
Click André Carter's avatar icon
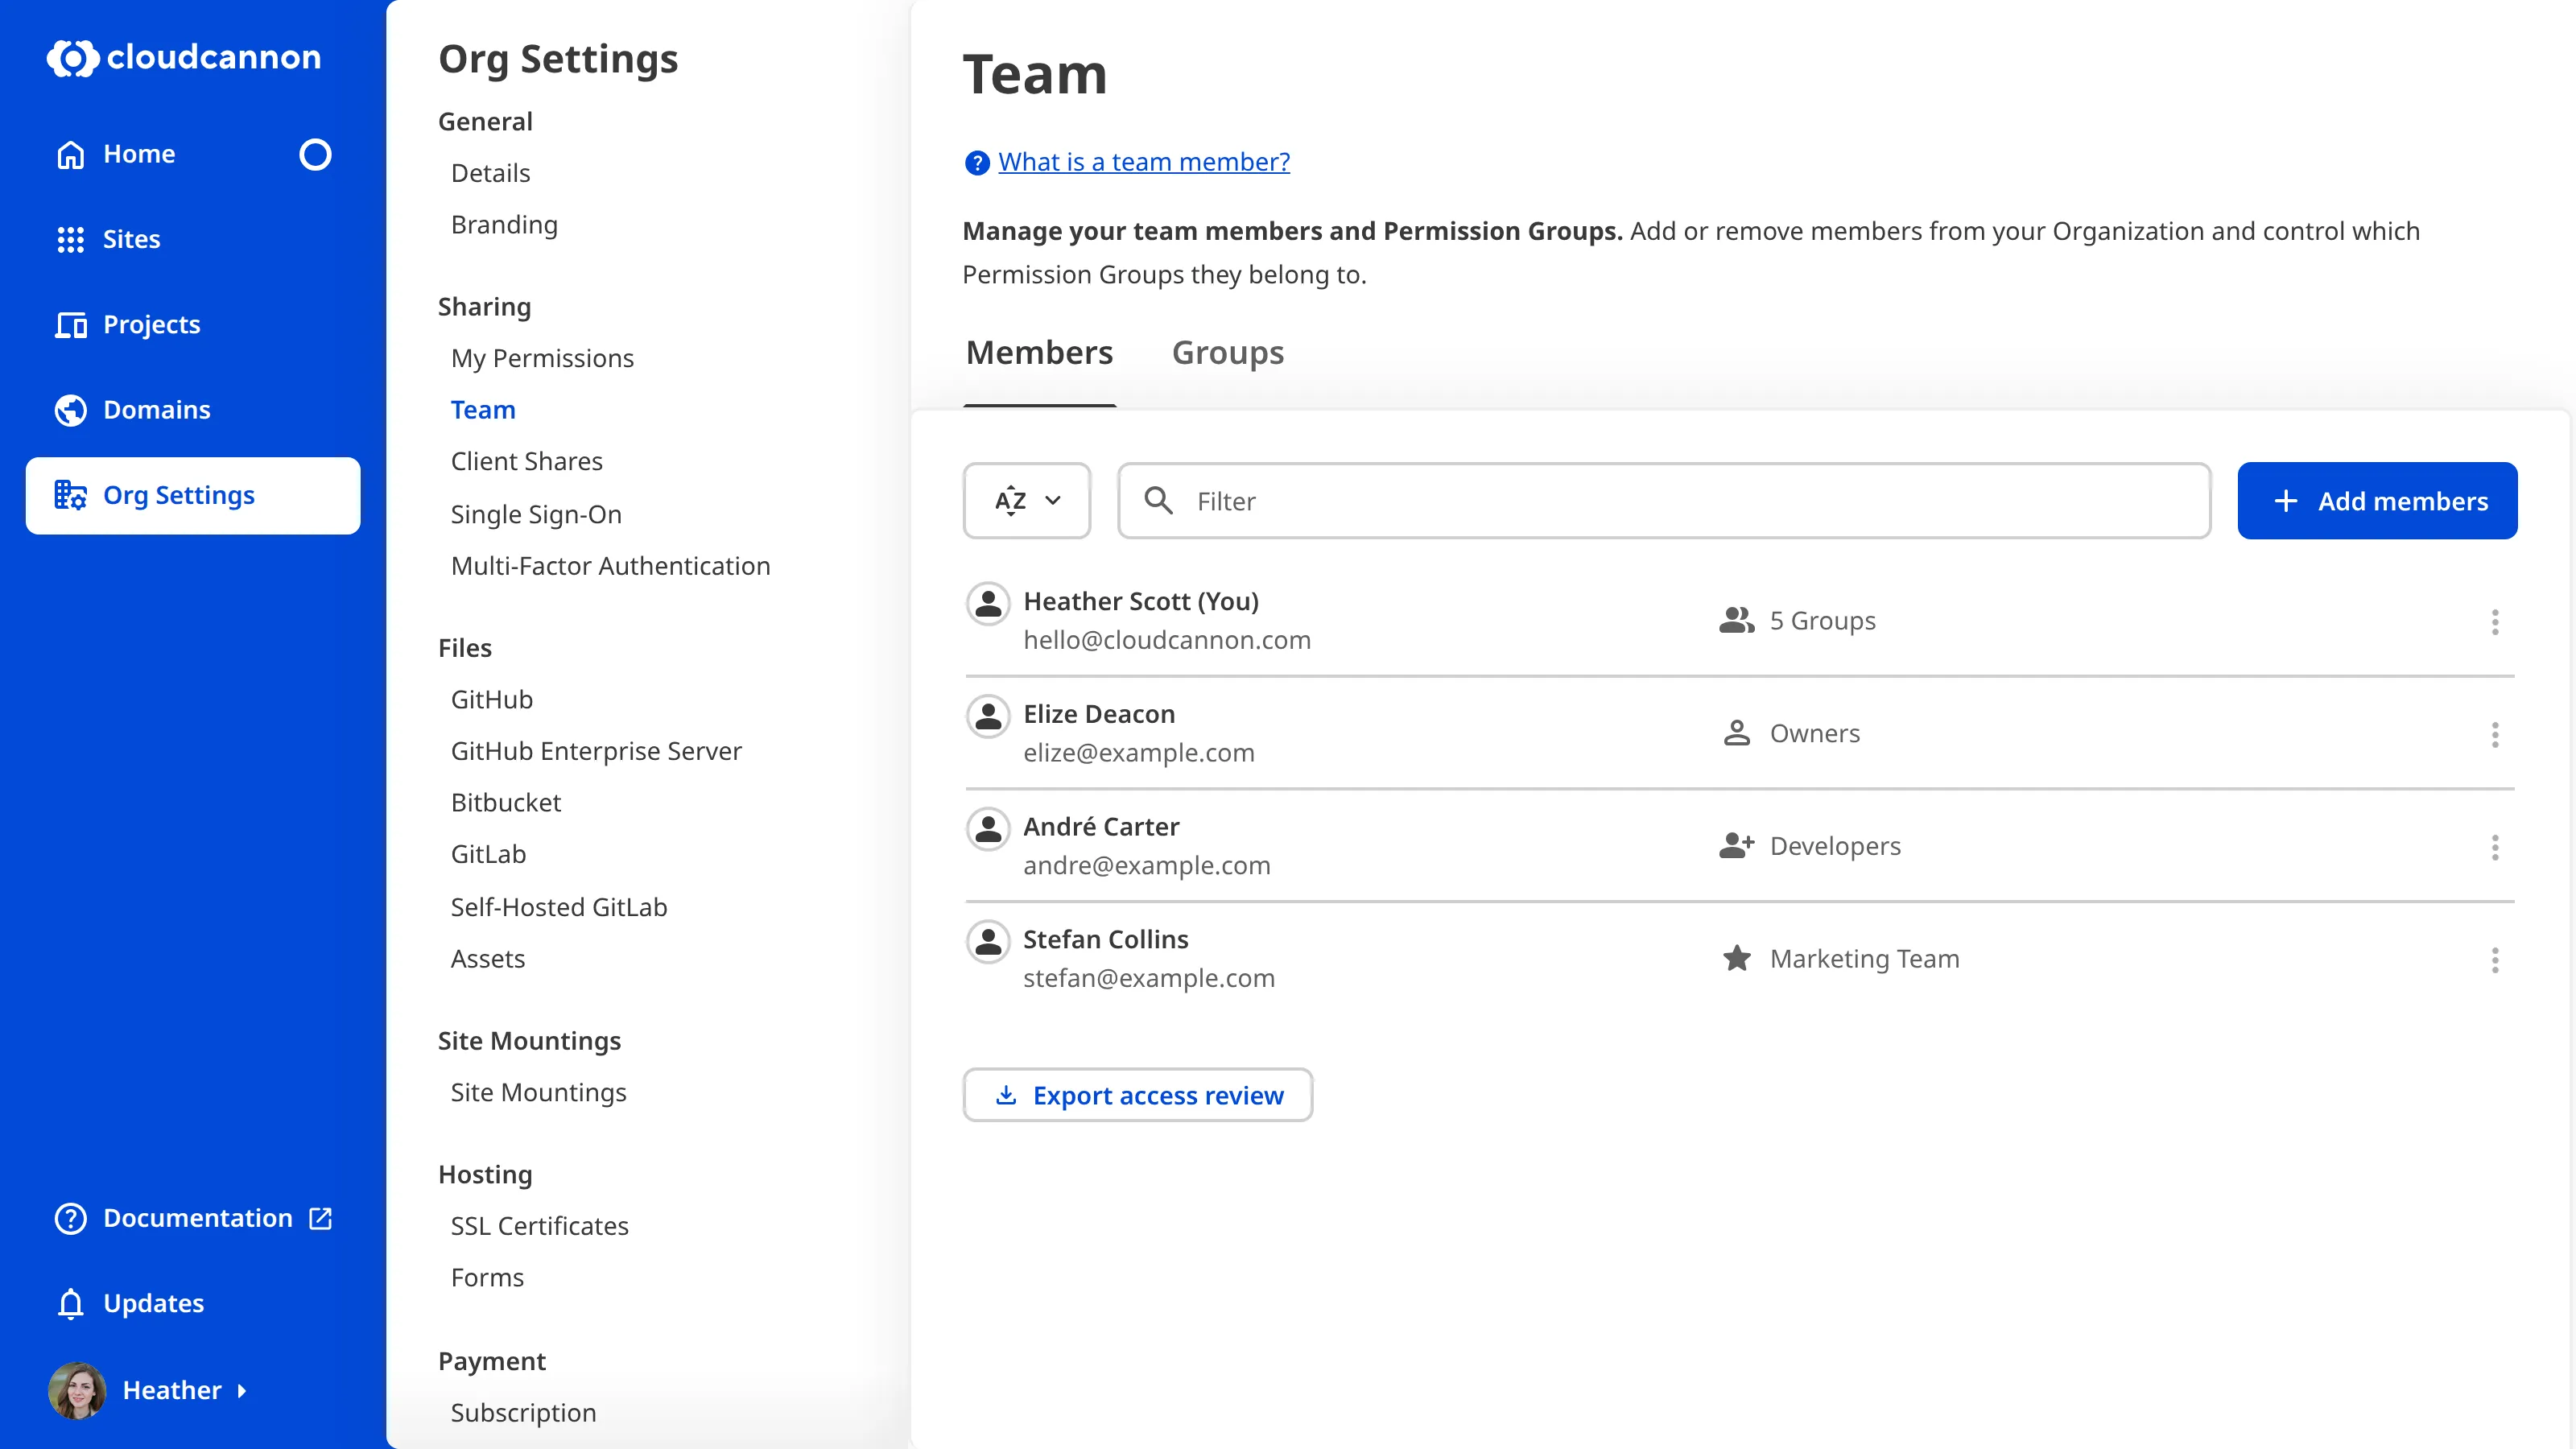point(988,829)
